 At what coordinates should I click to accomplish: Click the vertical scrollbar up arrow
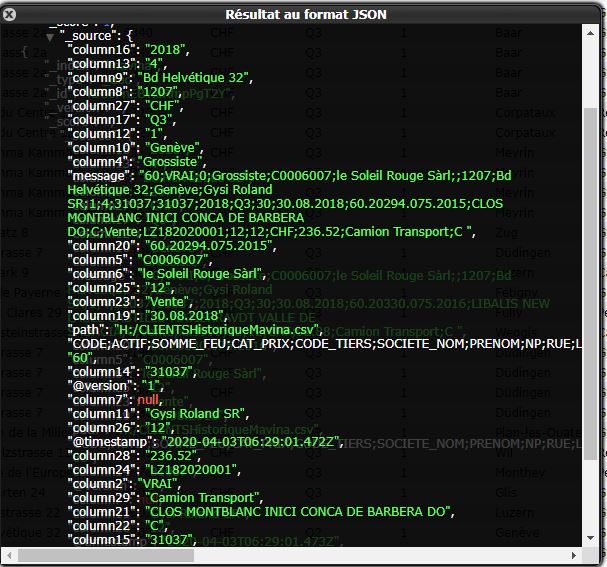590,33
